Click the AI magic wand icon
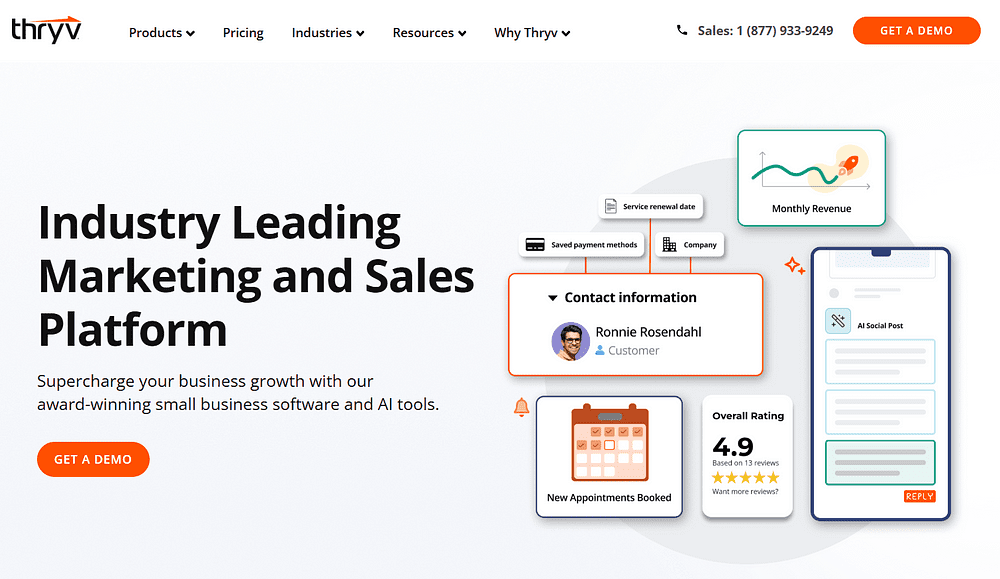Image resolution: width=1000 pixels, height=579 pixels. pyautogui.click(x=838, y=321)
